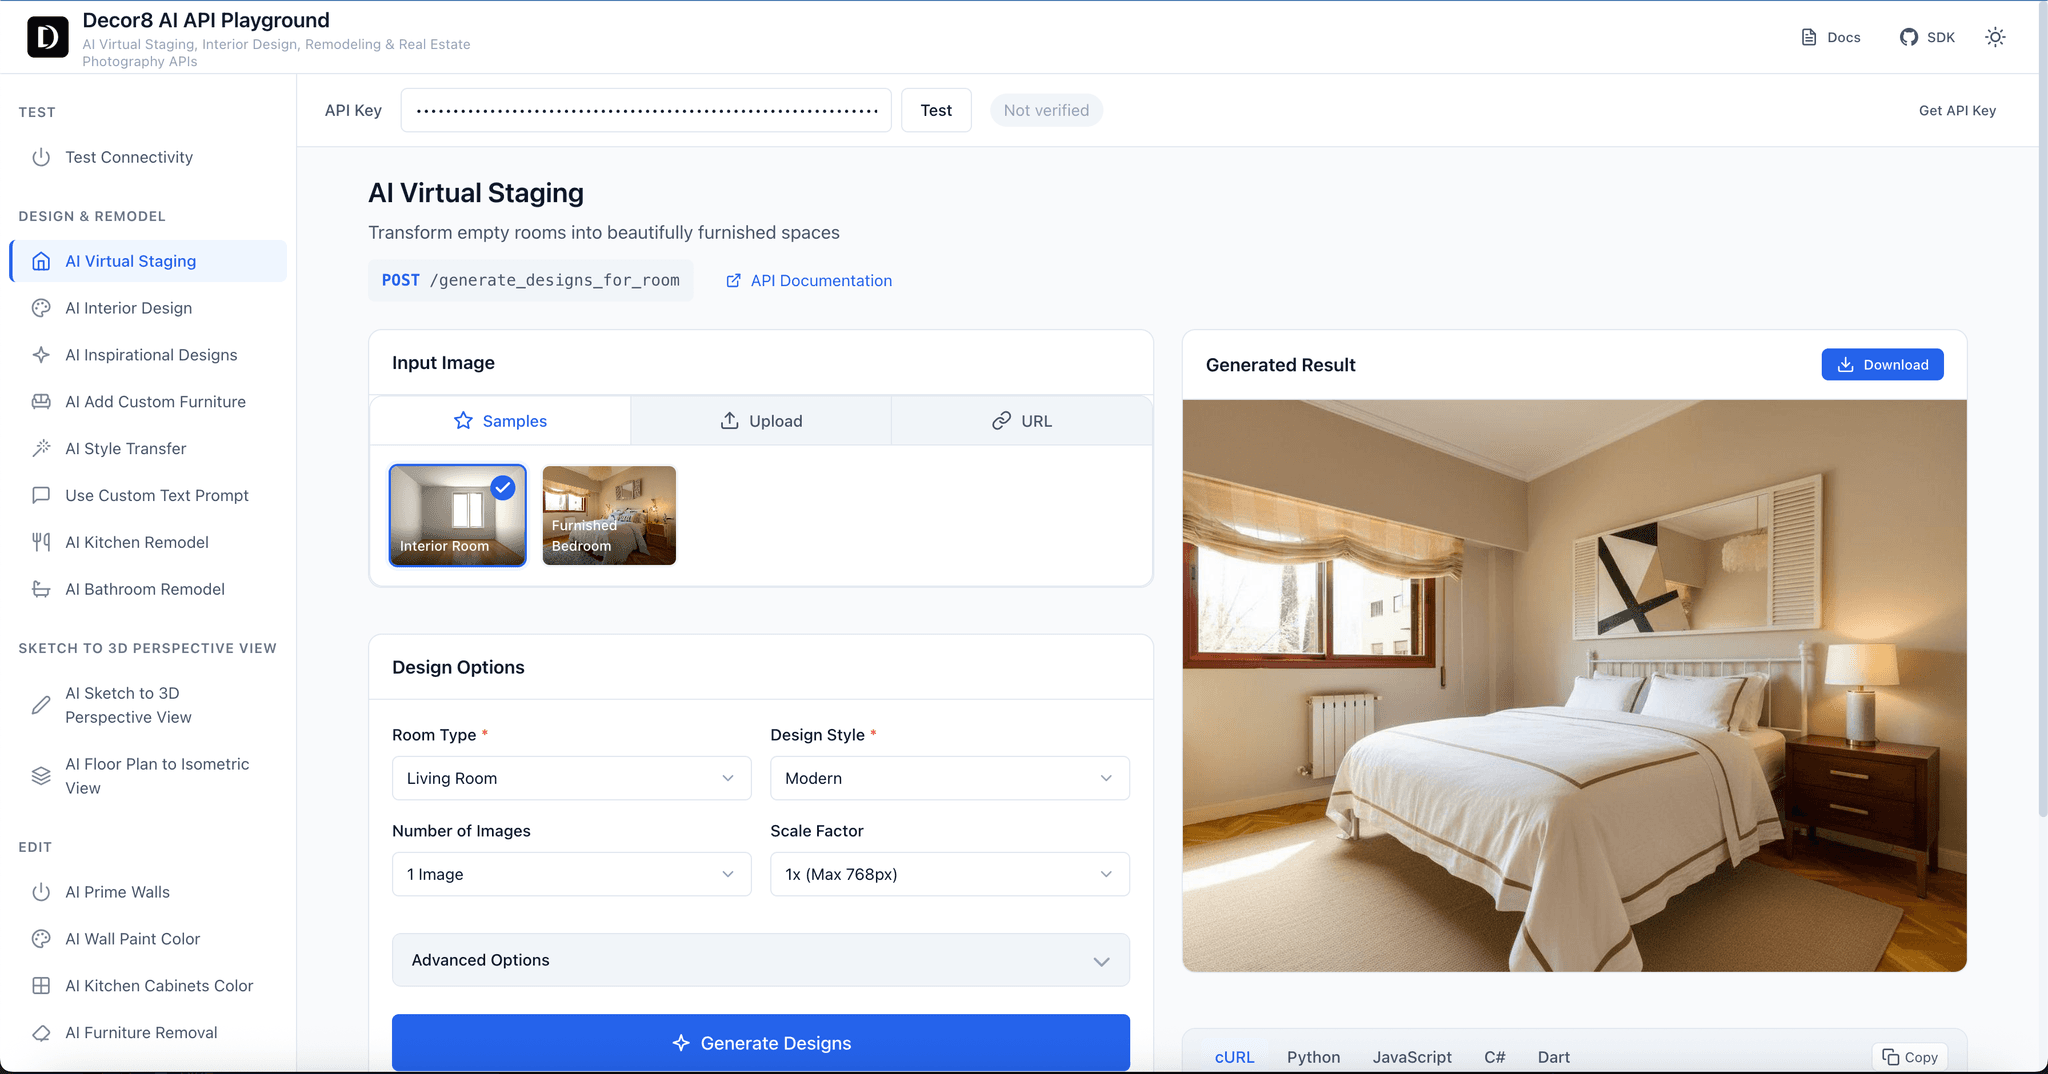Open AI Kitchen Remodel utensils icon
2048x1074 pixels.
click(x=41, y=542)
